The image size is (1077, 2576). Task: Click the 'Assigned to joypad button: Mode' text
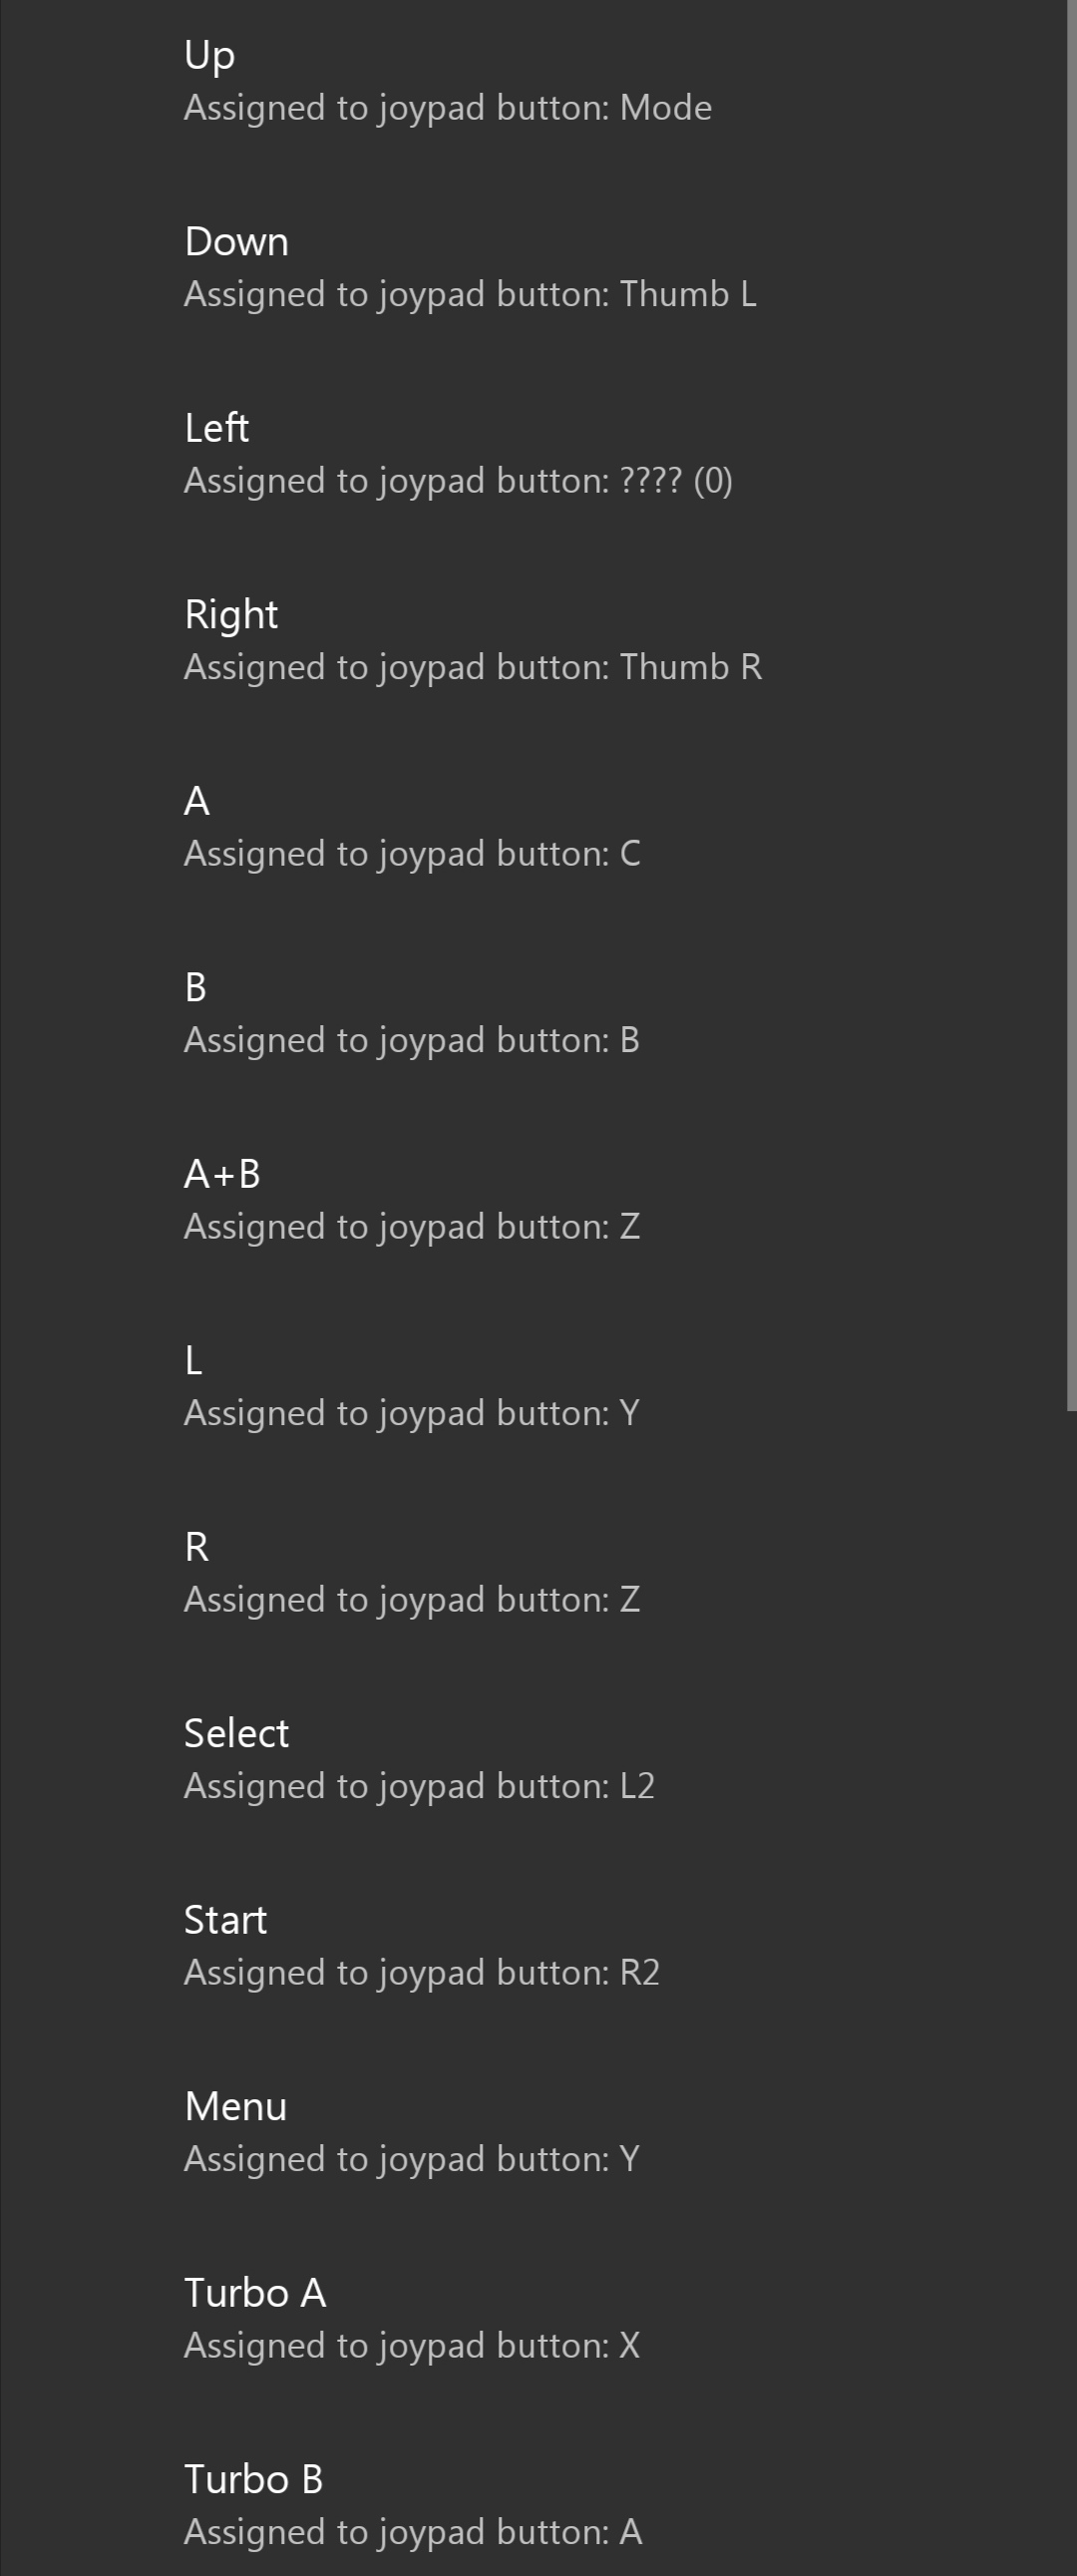pyautogui.click(x=447, y=108)
